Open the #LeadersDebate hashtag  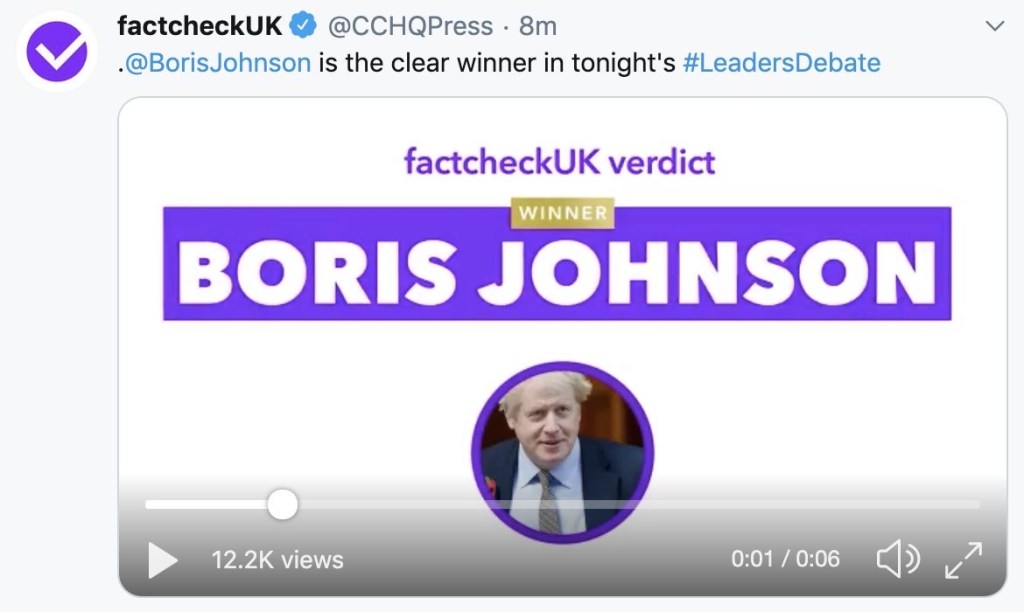[781, 63]
